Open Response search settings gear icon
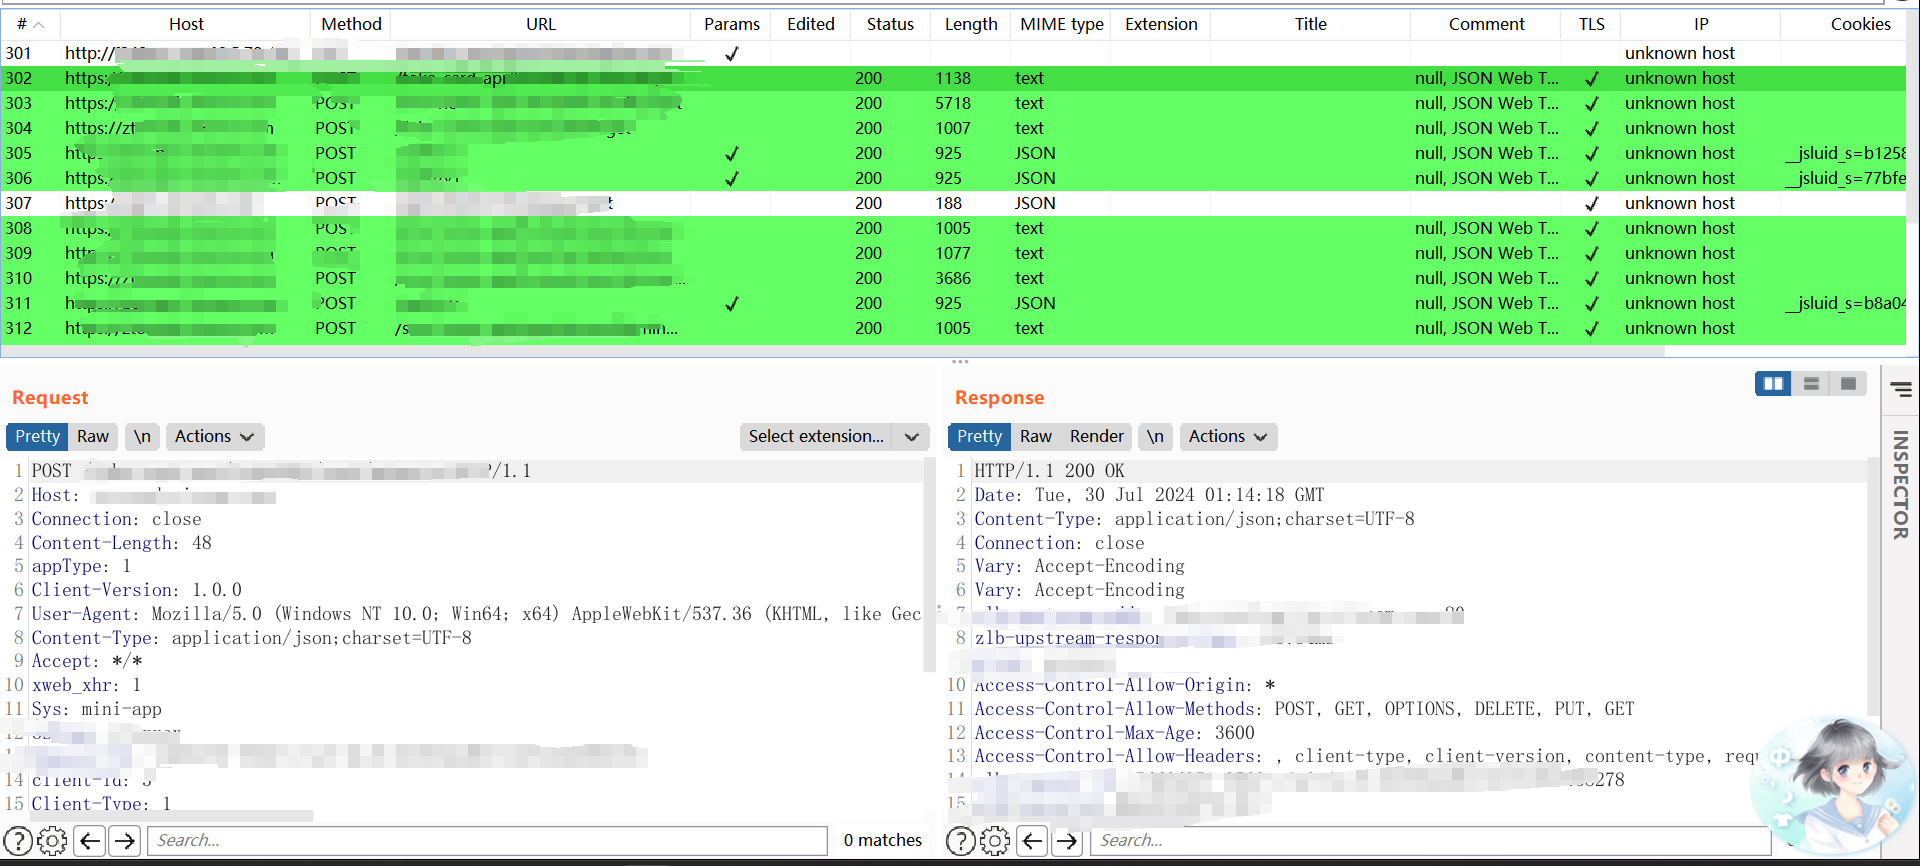The height and width of the screenshot is (866, 1920). [x=995, y=841]
